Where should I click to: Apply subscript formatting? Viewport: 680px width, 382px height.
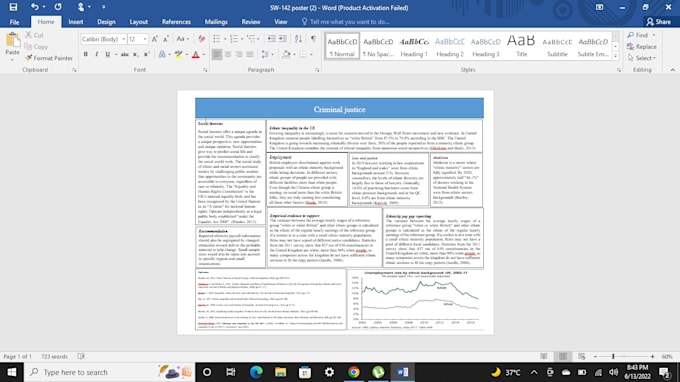click(136, 54)
